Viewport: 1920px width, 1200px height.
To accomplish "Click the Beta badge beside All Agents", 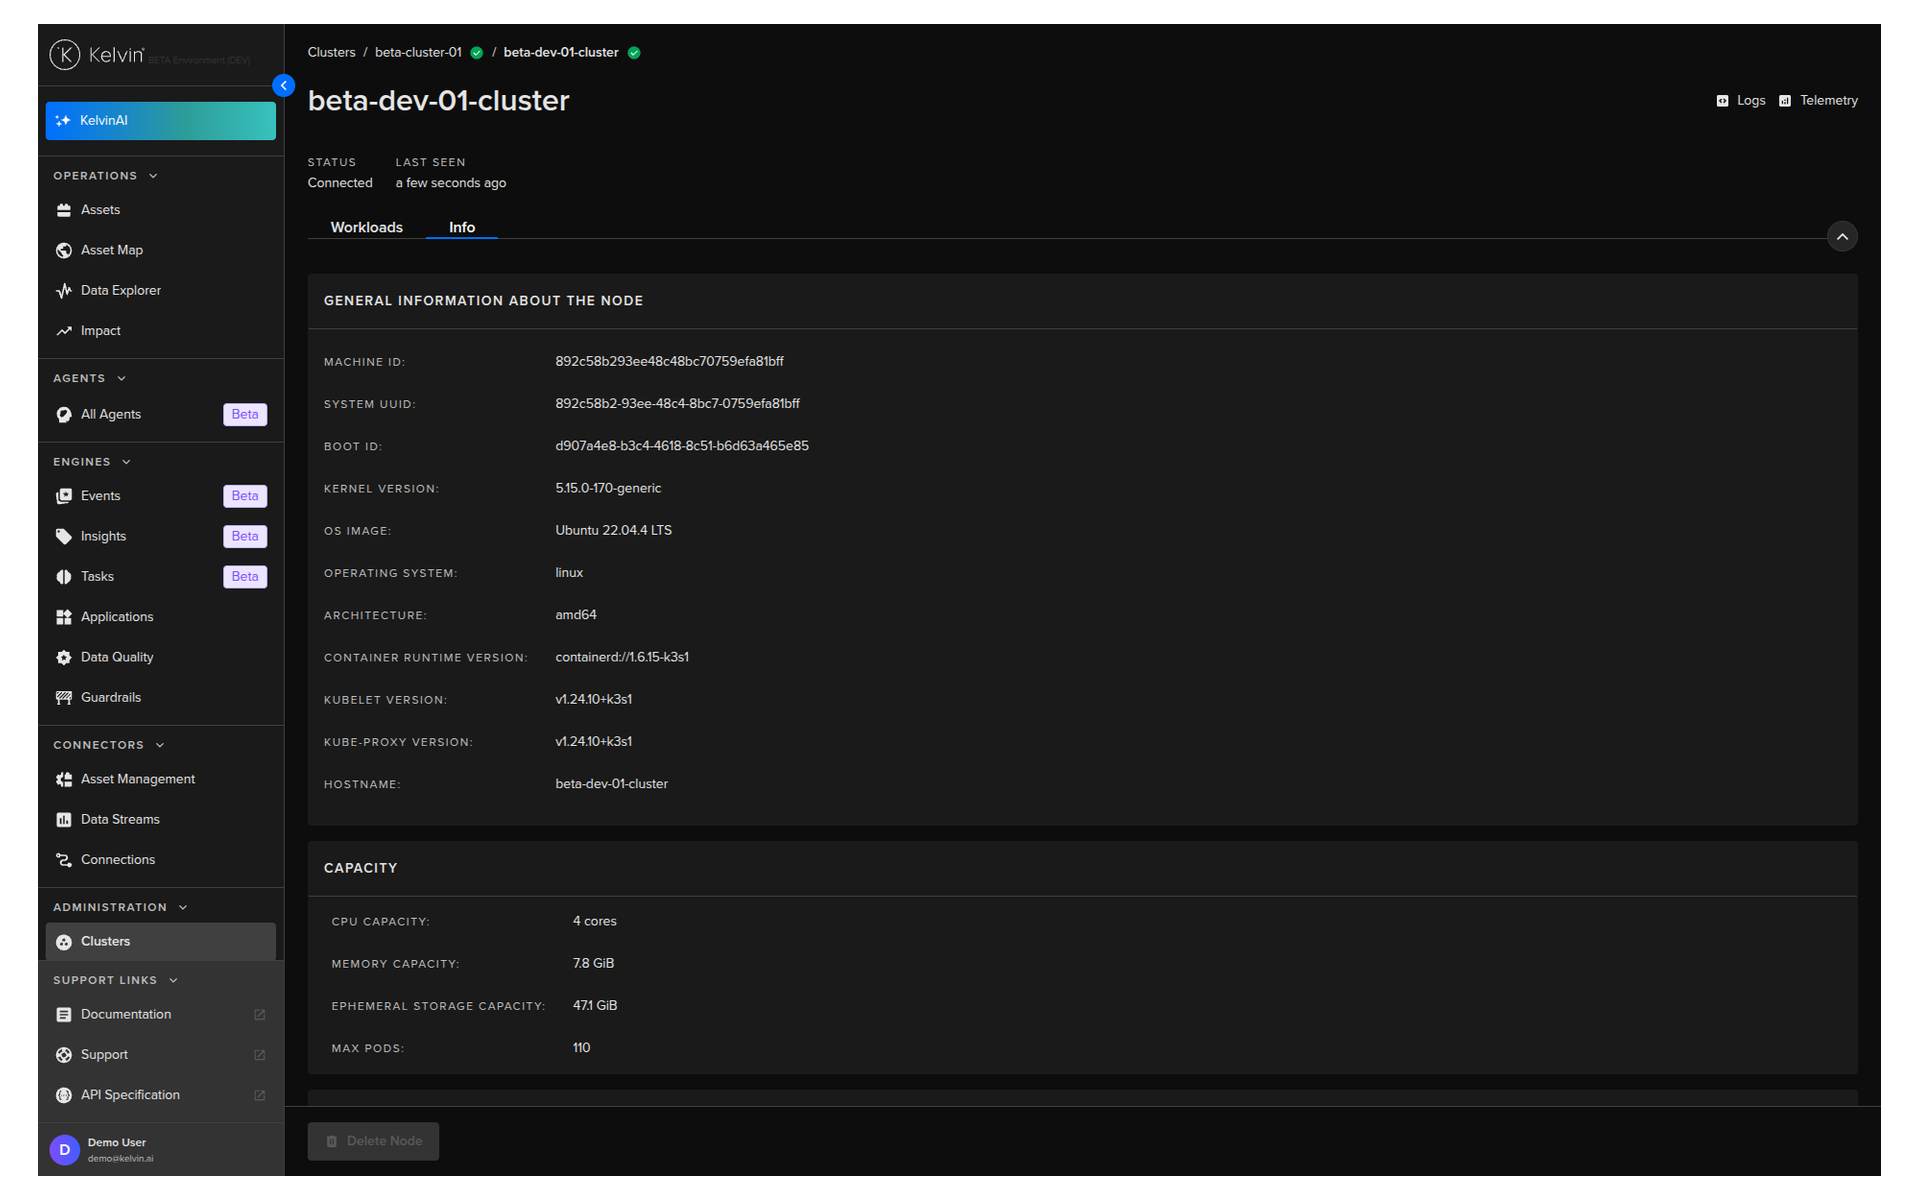I will 245,415.
